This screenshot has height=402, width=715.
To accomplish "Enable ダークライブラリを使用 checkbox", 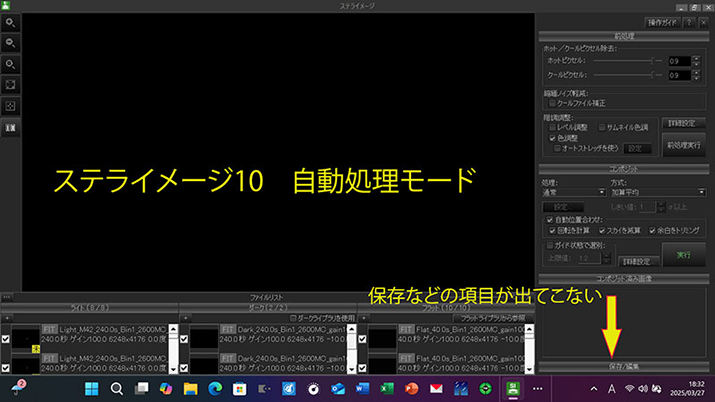I will click(x=293, y=318).
